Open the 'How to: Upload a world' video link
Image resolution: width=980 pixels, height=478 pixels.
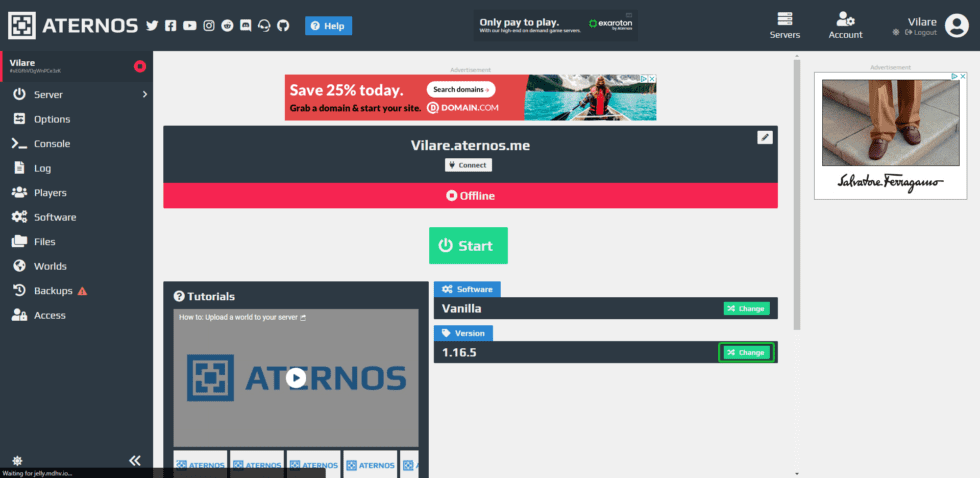242,317
